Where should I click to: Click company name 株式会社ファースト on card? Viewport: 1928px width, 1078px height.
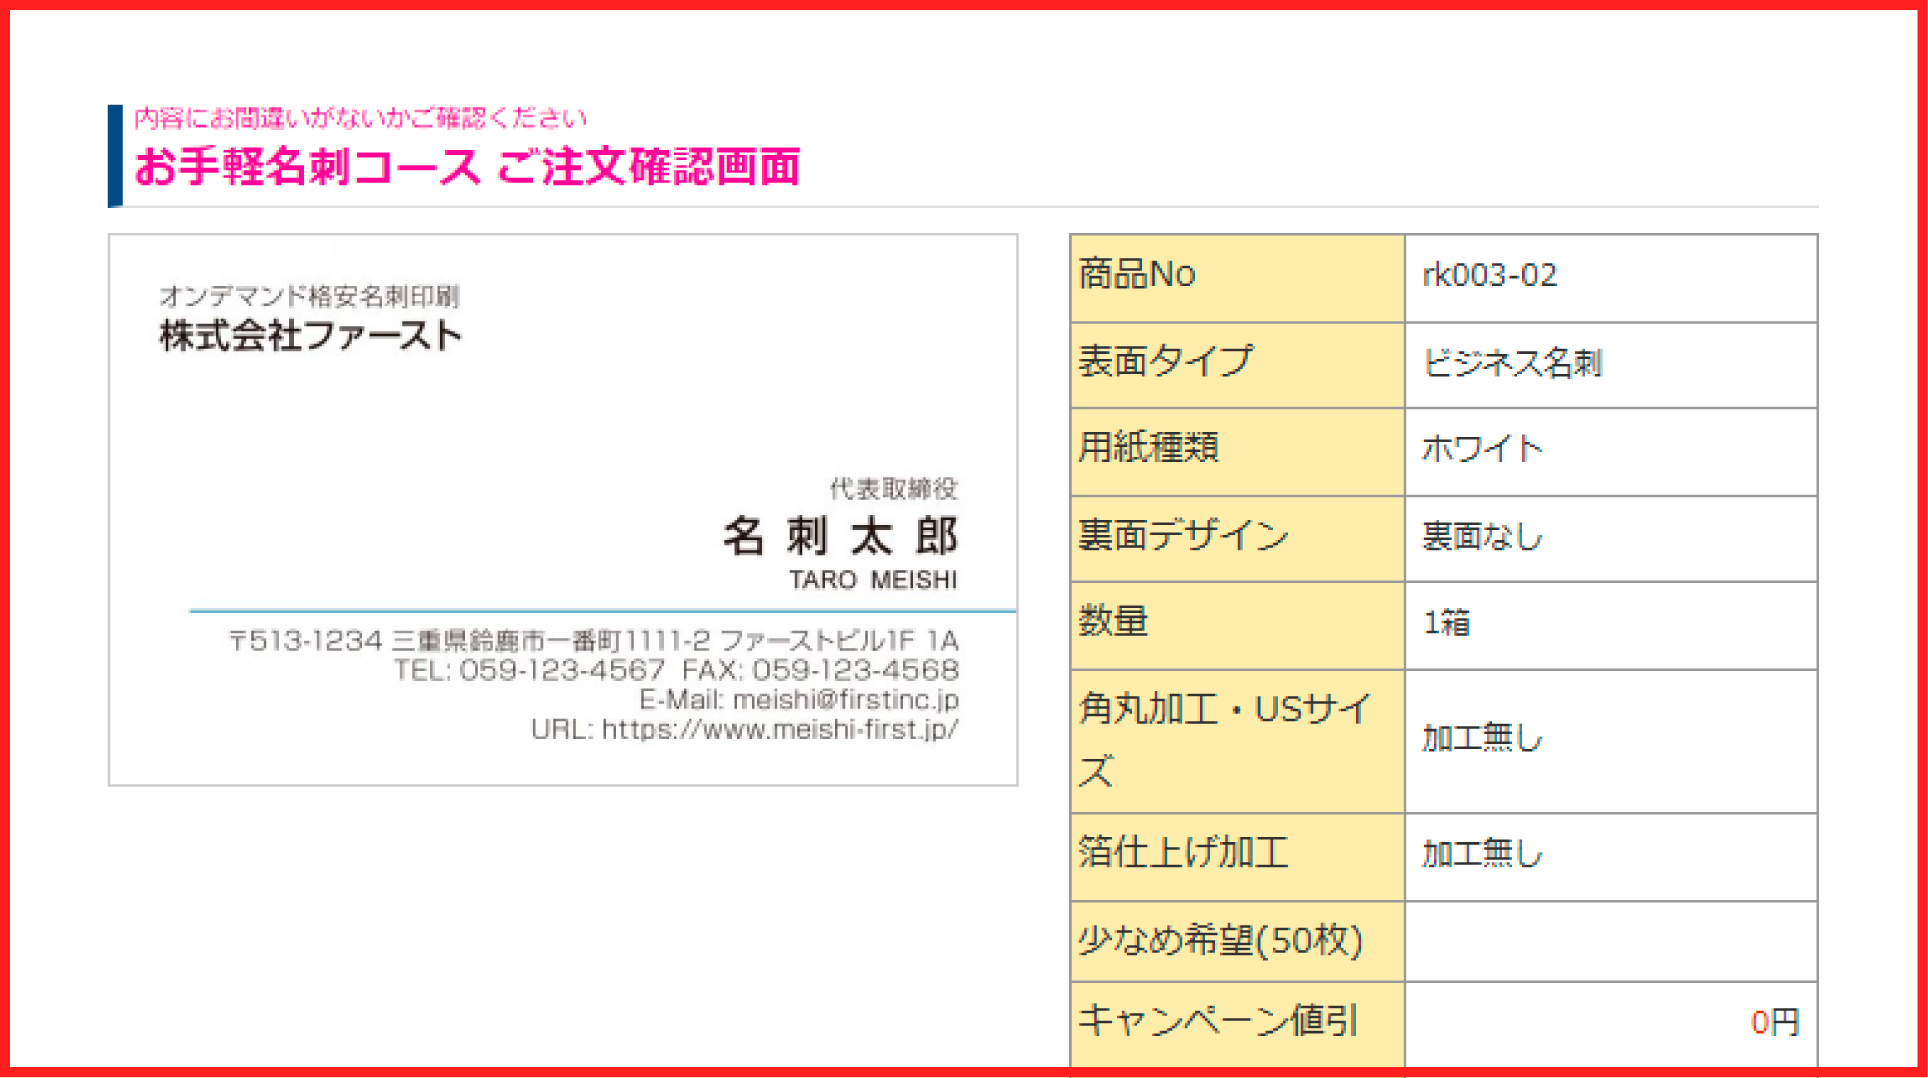(x=310, y=336)
